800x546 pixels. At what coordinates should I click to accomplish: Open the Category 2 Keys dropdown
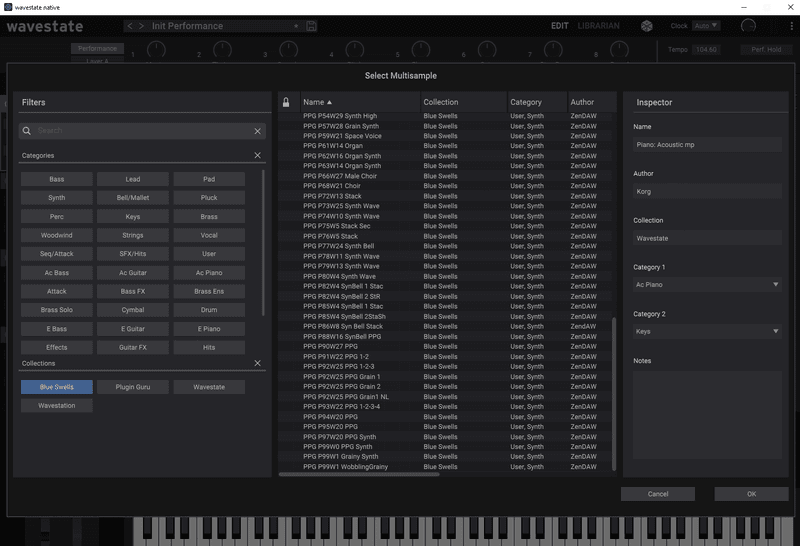tap(707, 331)
